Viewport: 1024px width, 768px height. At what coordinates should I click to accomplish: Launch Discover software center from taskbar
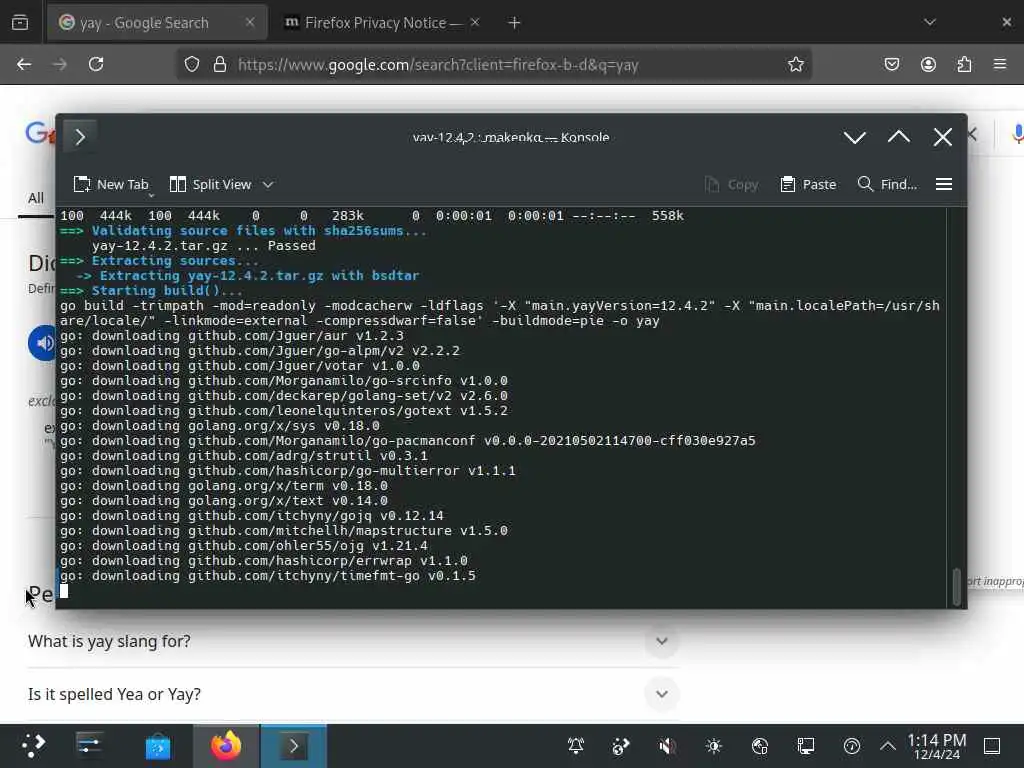(x=158, y=746)
